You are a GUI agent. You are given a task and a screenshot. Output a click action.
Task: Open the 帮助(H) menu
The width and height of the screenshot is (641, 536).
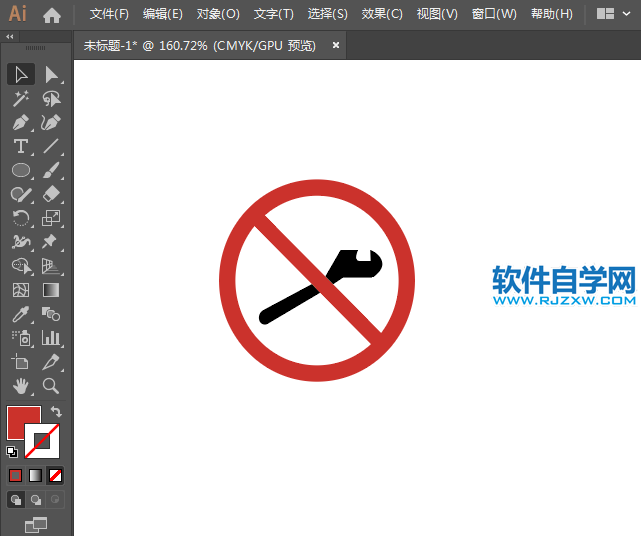click(551, 14)
